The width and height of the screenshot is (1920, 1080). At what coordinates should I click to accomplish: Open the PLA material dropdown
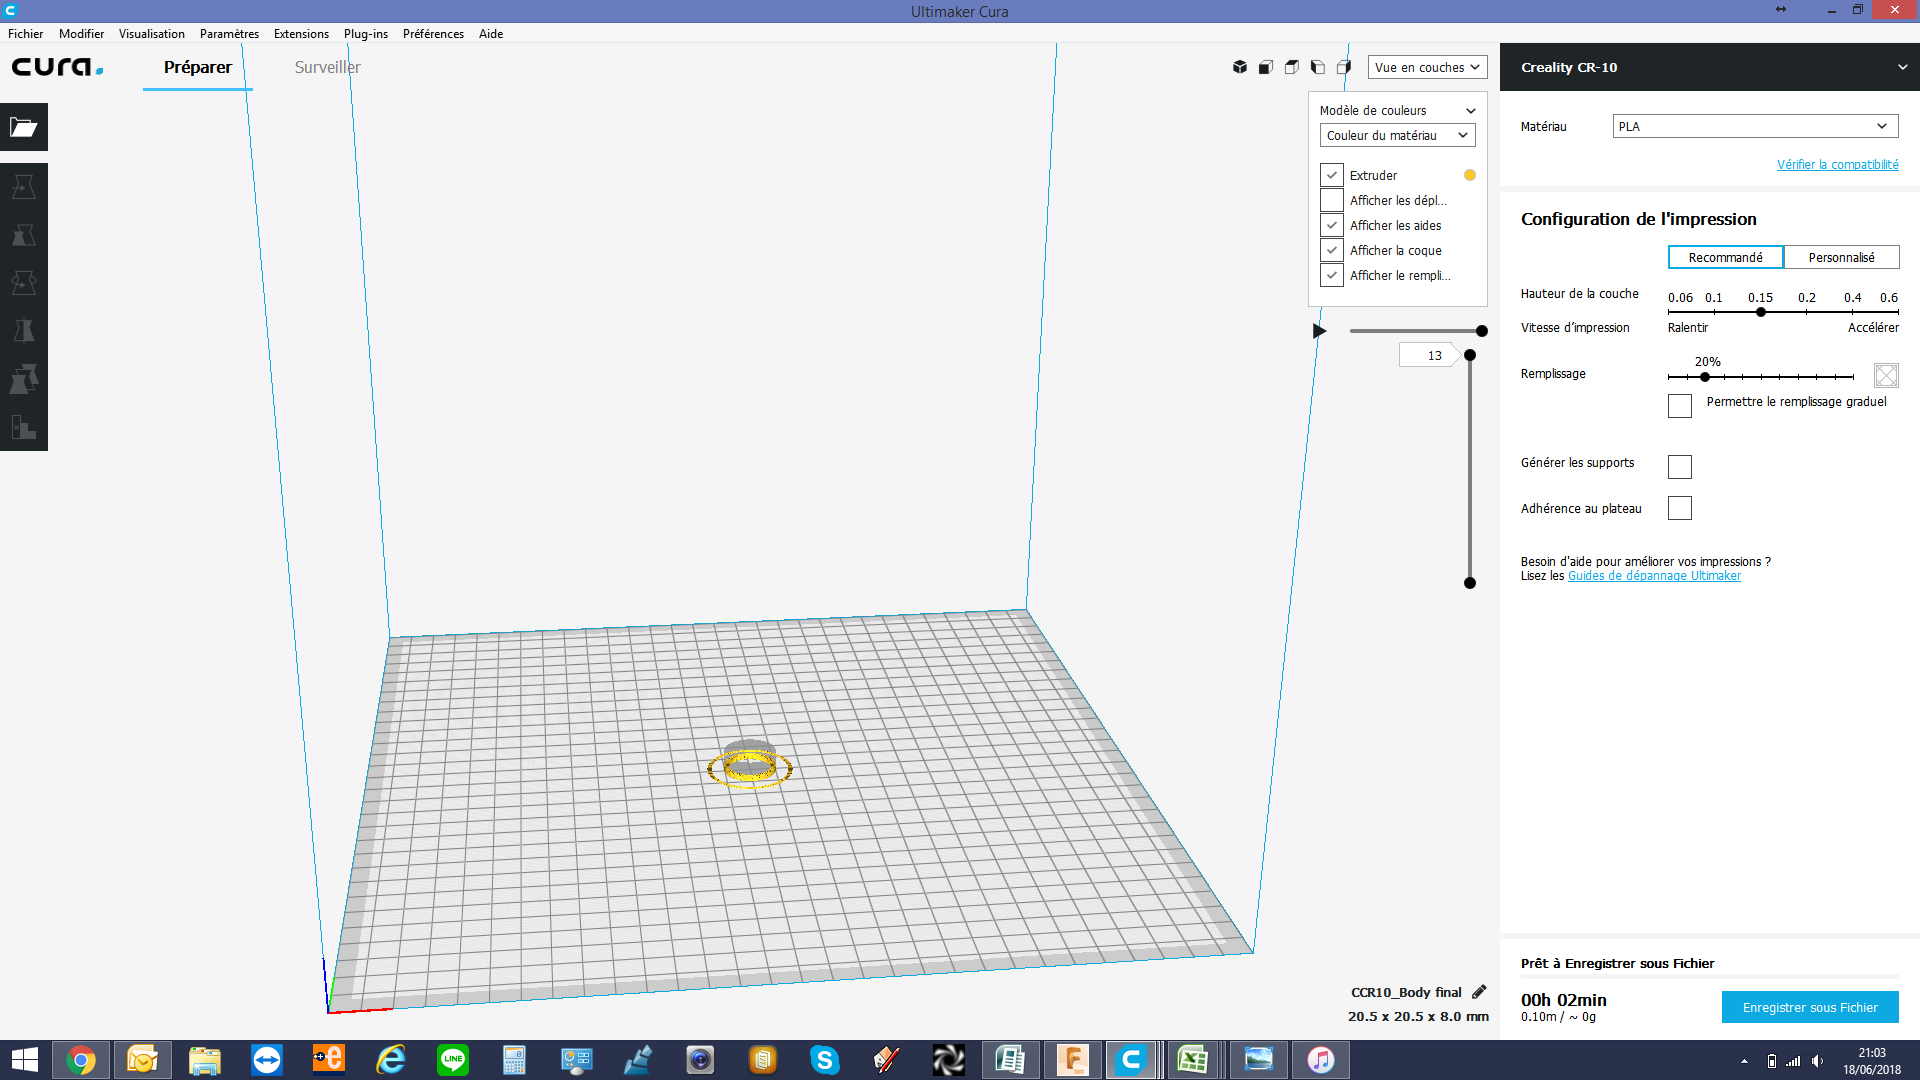[x=1755, y=126]
